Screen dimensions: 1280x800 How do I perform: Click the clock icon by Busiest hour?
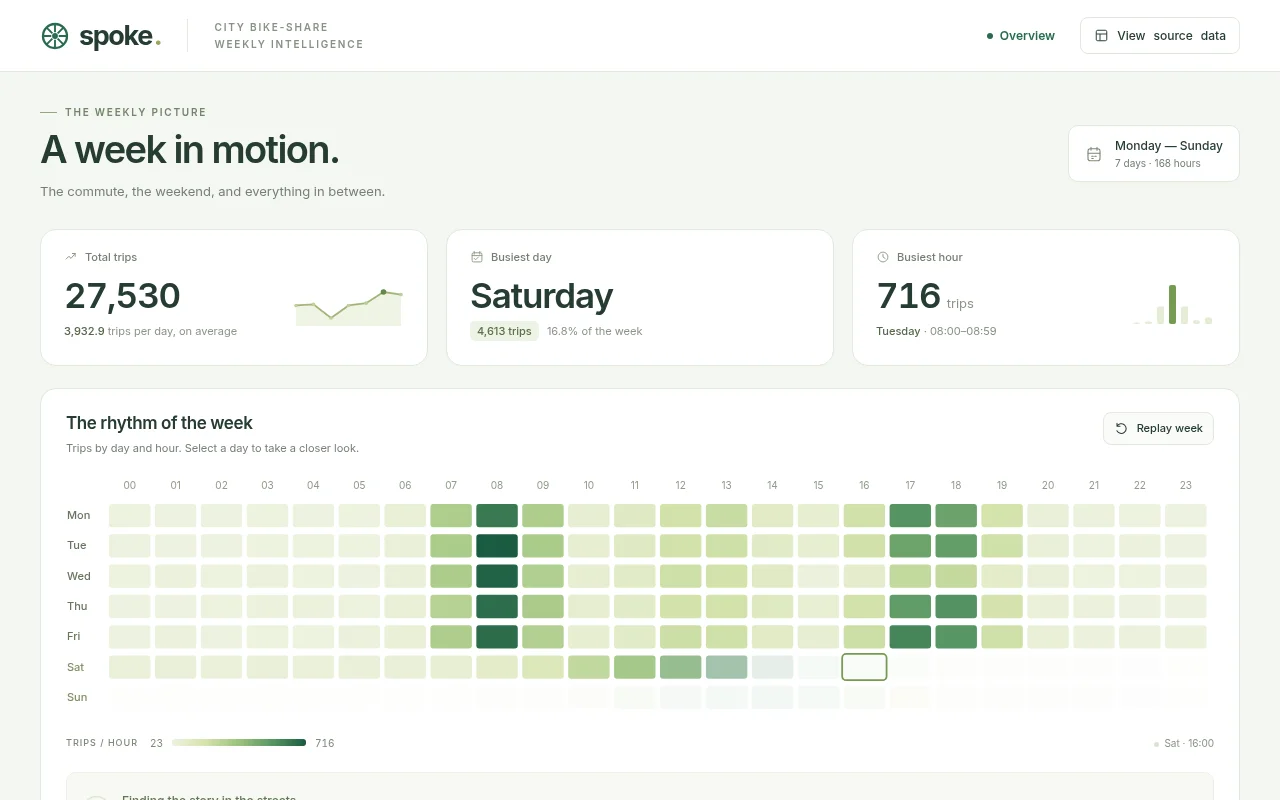tap(883, 257)
